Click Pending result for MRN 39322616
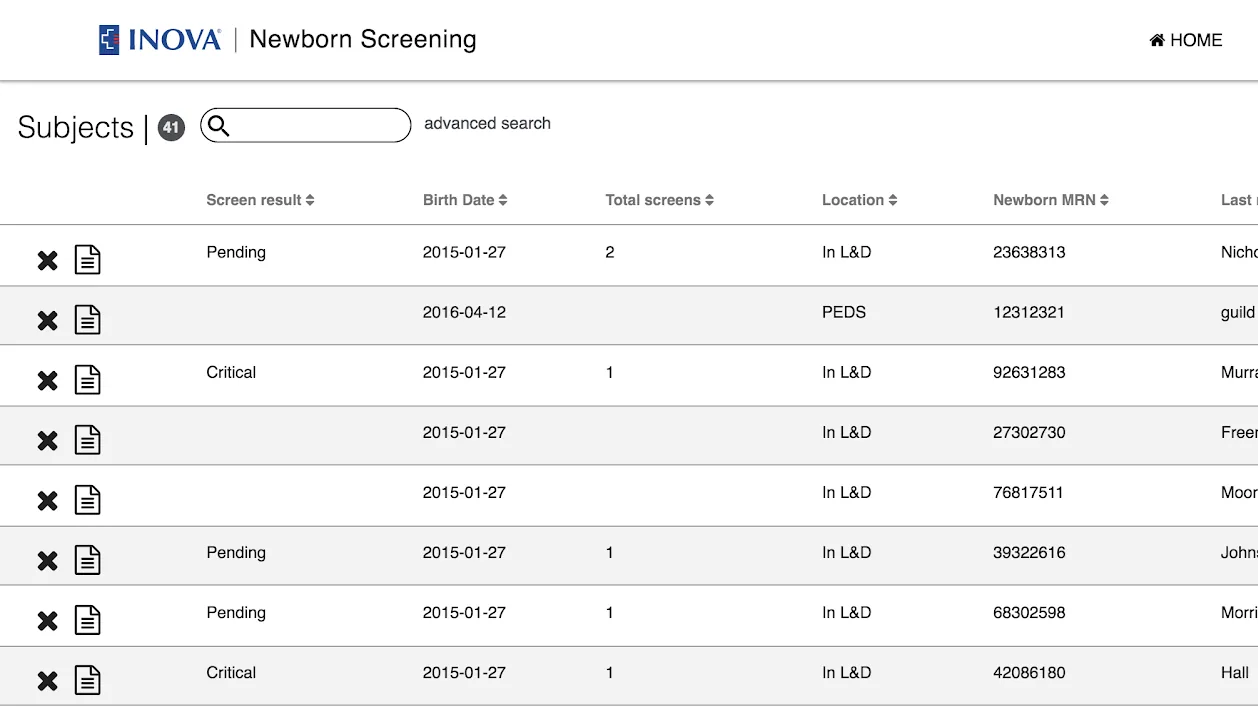 tap(236, 552)
